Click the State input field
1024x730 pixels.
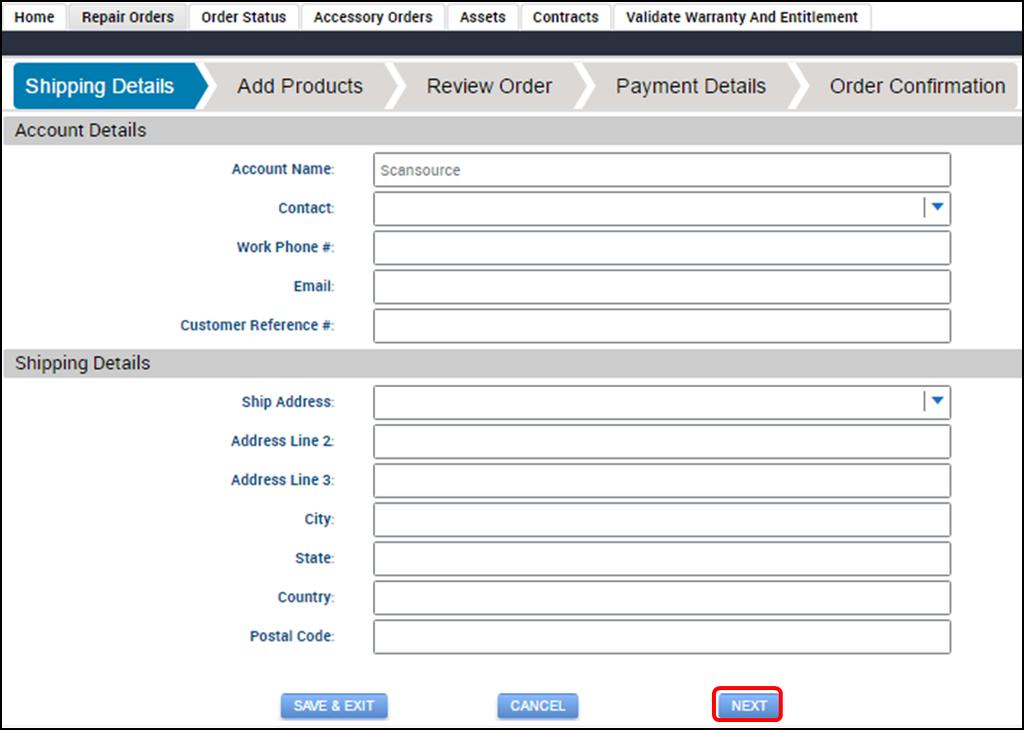click(662, 558)
